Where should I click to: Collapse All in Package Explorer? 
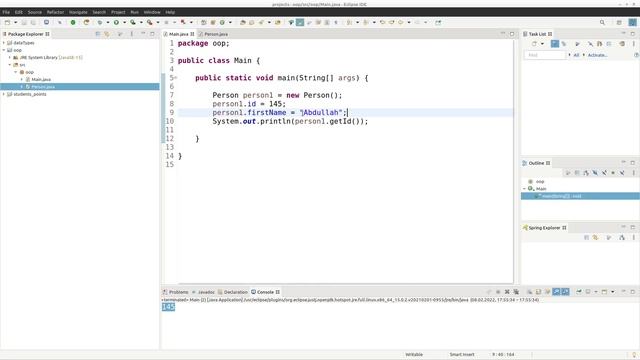98,34
